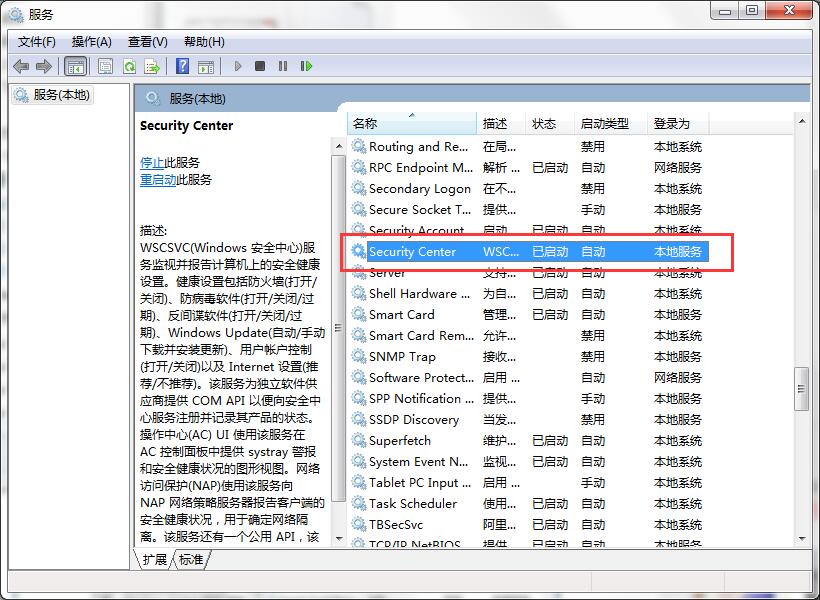
Task: Open the 查看(V) menu
Action: coord(146,41)
